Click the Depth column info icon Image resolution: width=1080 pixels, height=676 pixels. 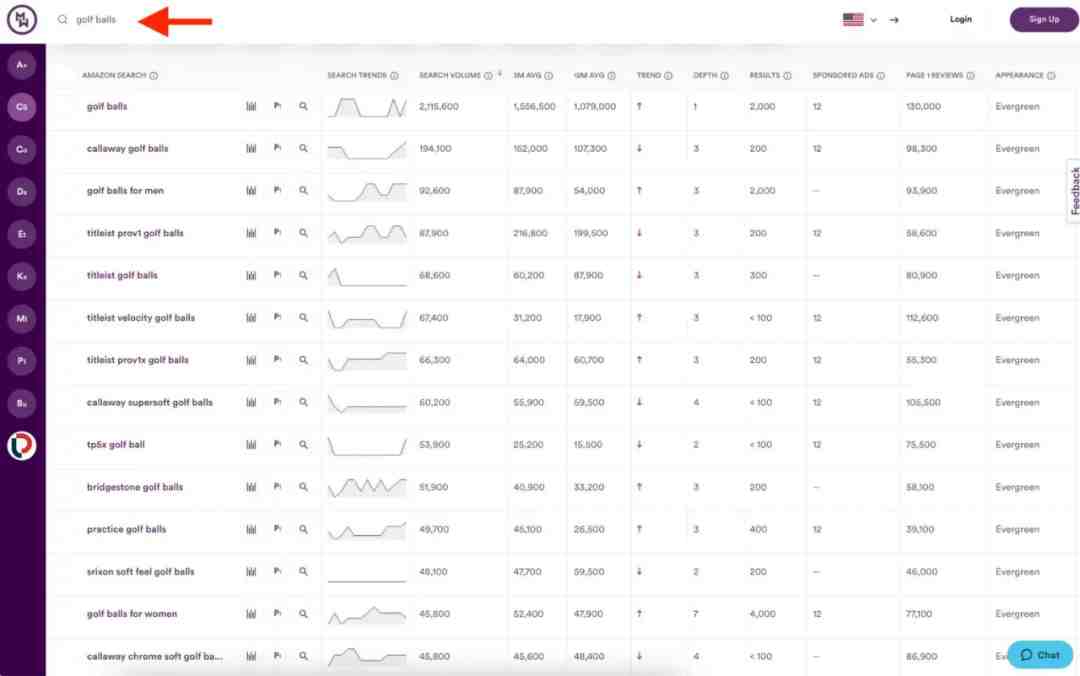(725, 76)
